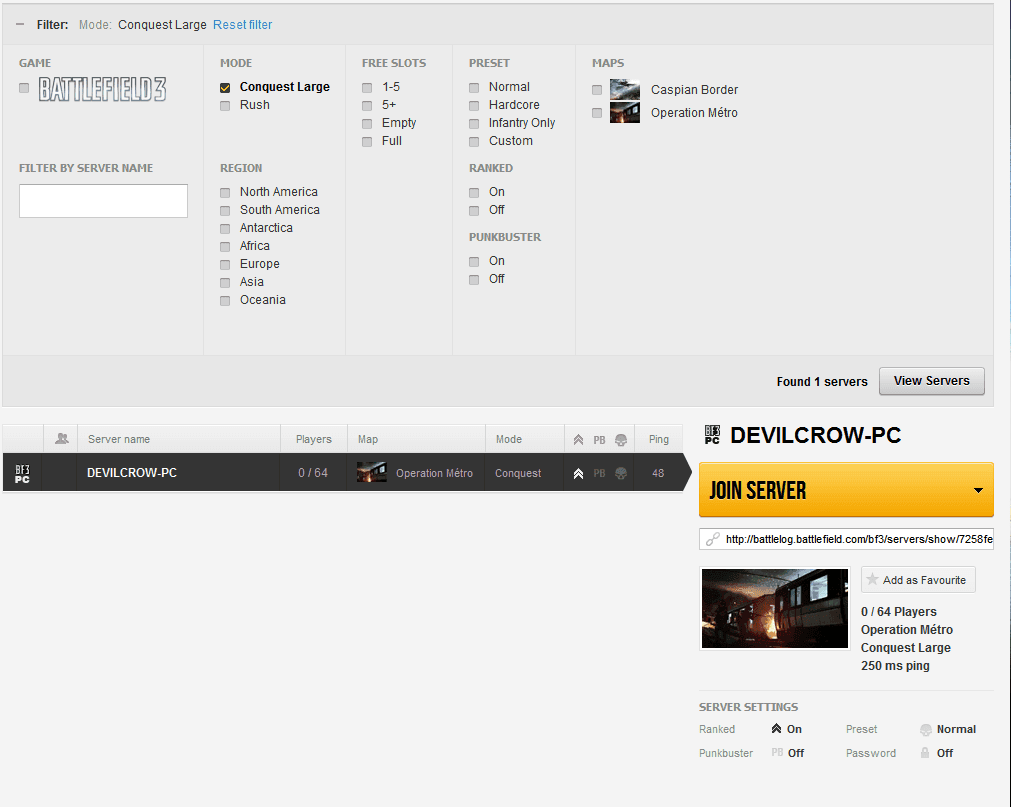Screen dimensions: 1011x807
Task: Click the ping value 48 cell
Action: point(658,473)
